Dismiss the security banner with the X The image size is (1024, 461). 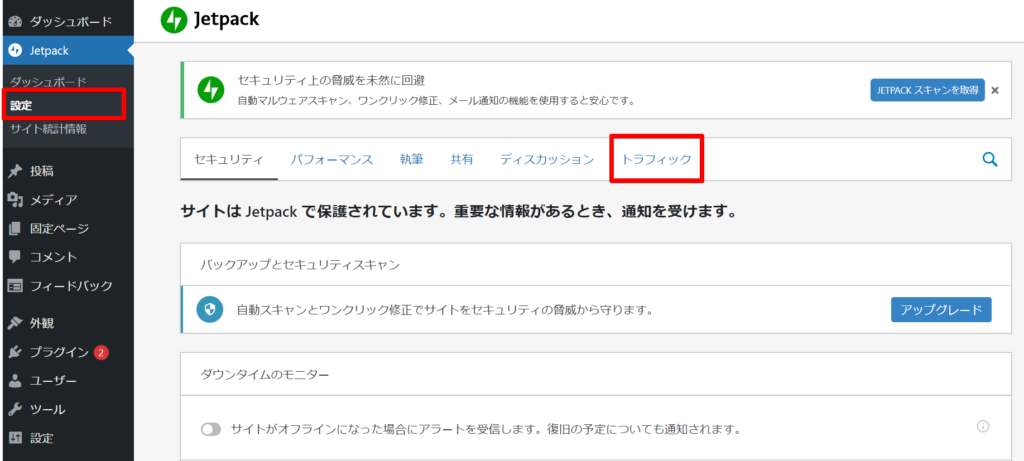tap(995, 90)
